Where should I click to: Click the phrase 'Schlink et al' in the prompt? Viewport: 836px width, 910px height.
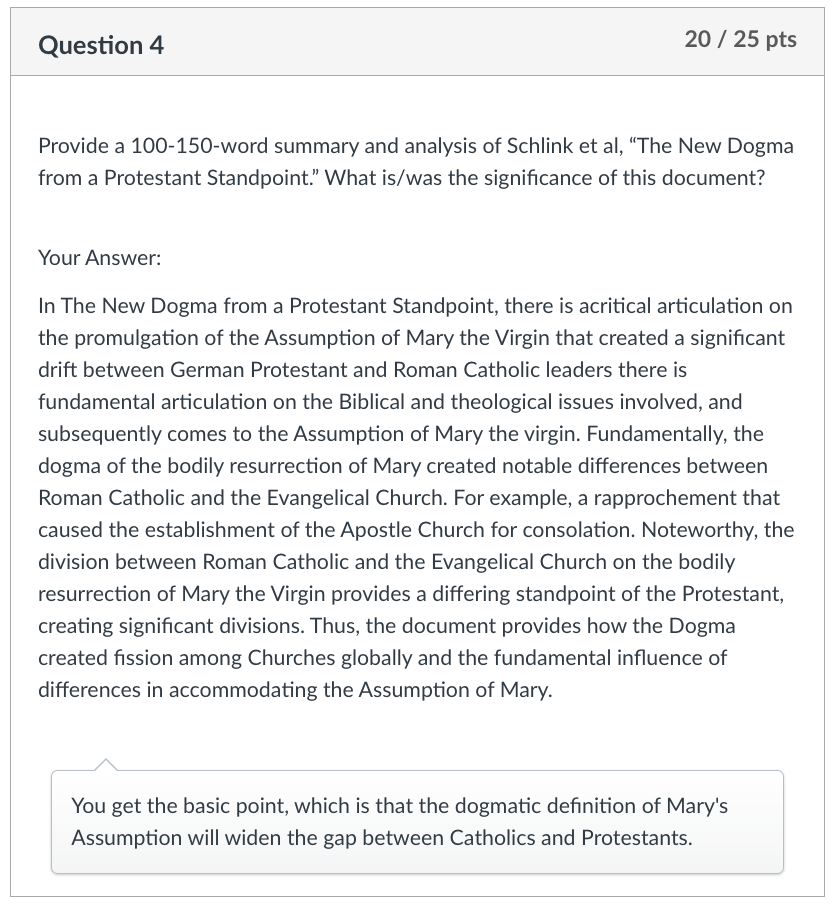[564, 146]
